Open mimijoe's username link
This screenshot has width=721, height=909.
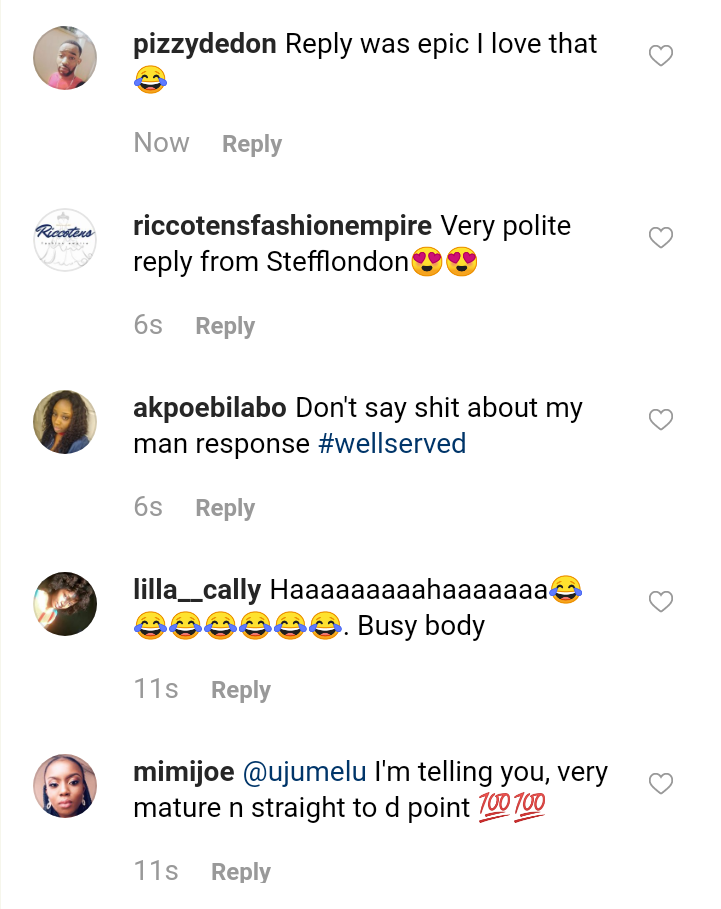pos(183,773)
